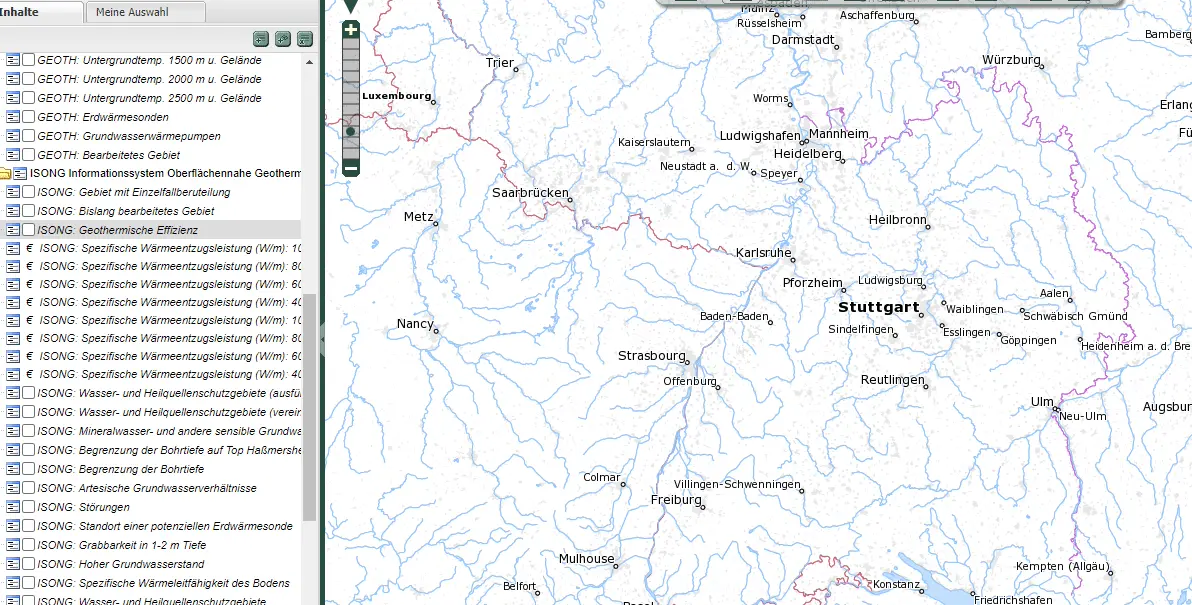The image size is (1192, 605).
Task: Click layer icon beside ISONG: Hoher Grundwasserstand
Action: point(13,564)
